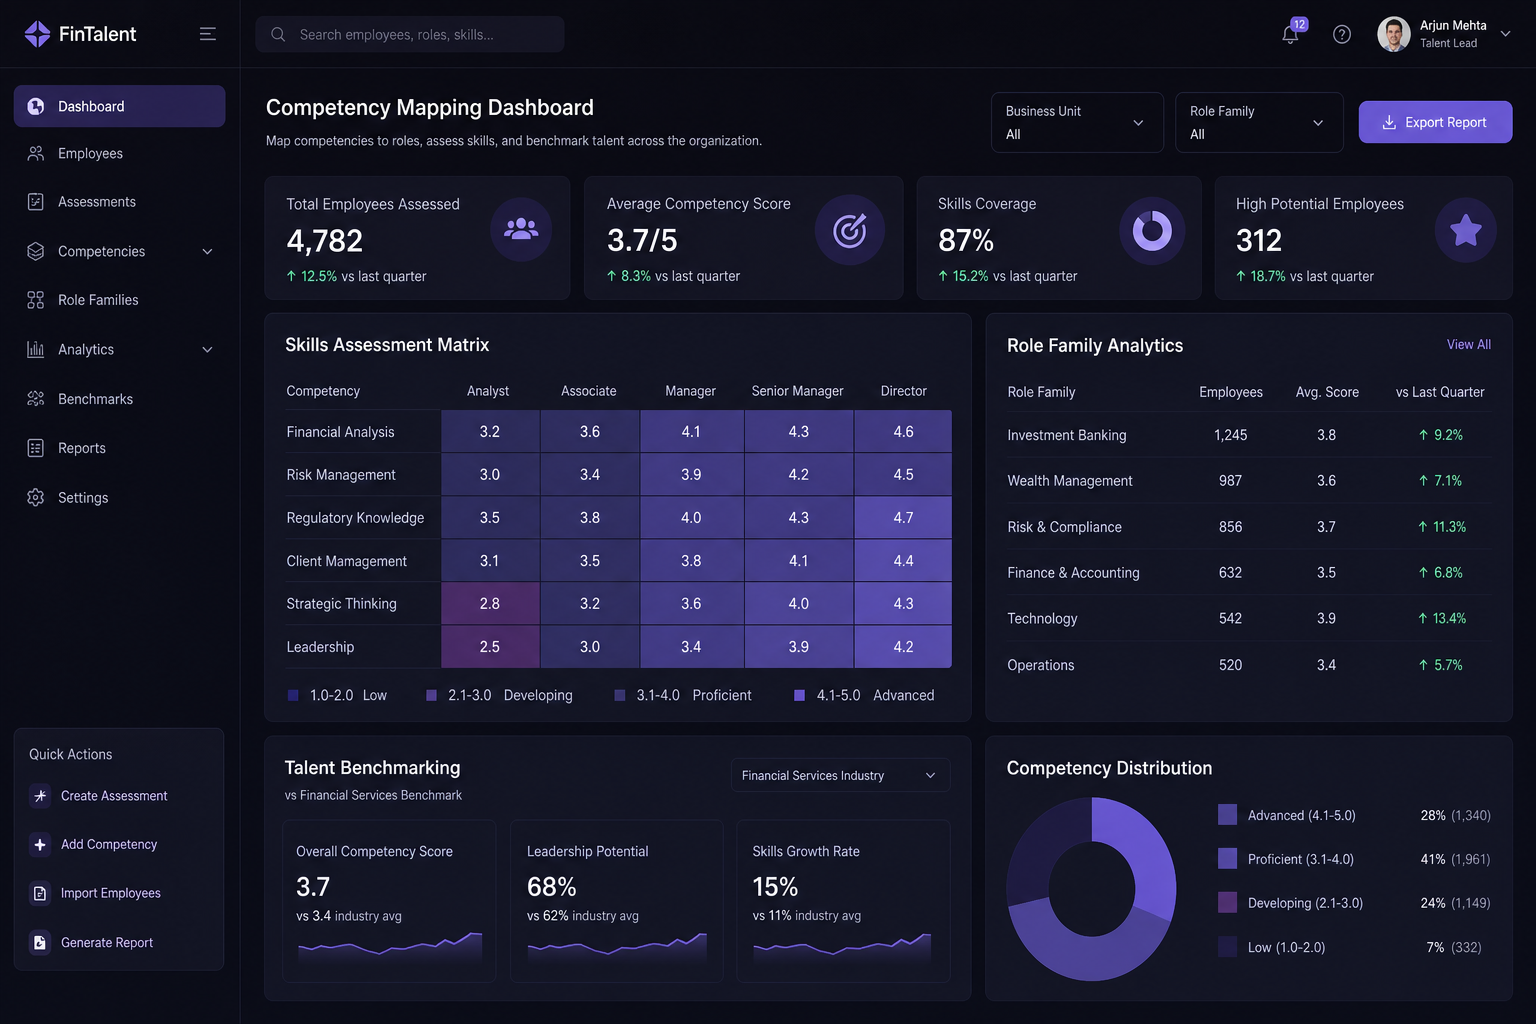Click the search magnifier icon

pyautogui.click(x=278, y=34)
